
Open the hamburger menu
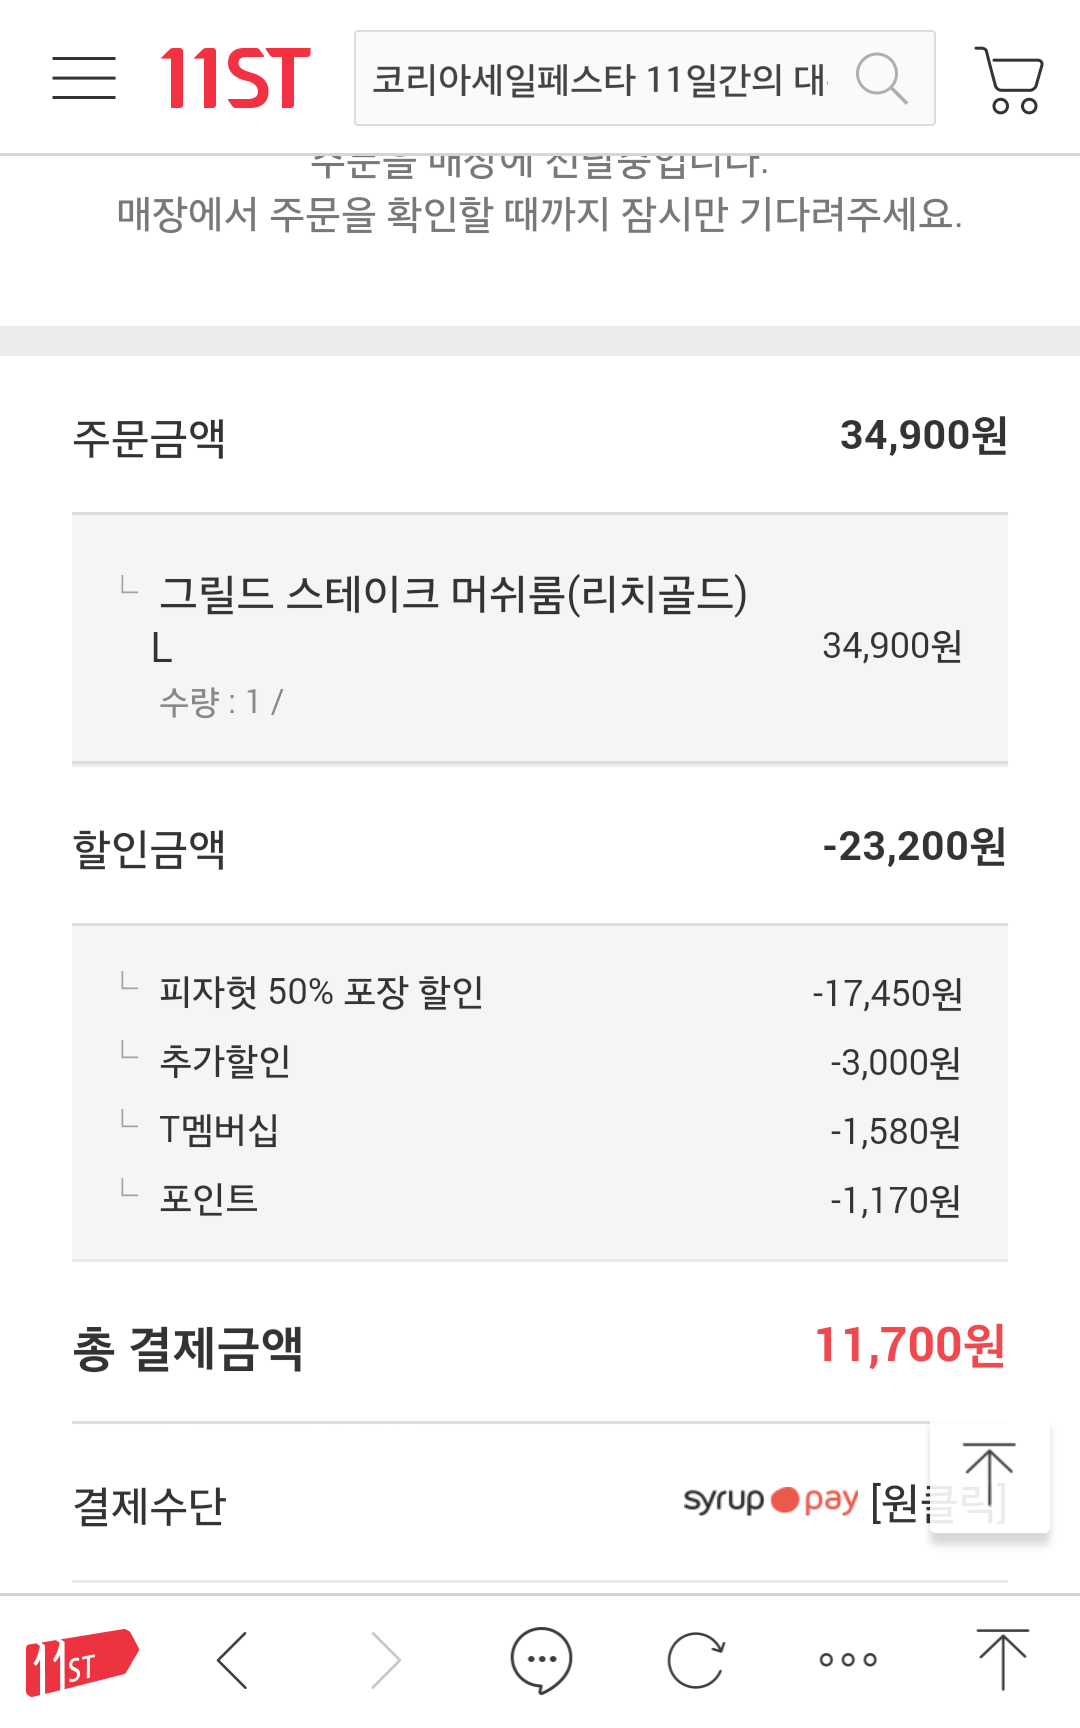pyautogui.click(x=84, y=78)
